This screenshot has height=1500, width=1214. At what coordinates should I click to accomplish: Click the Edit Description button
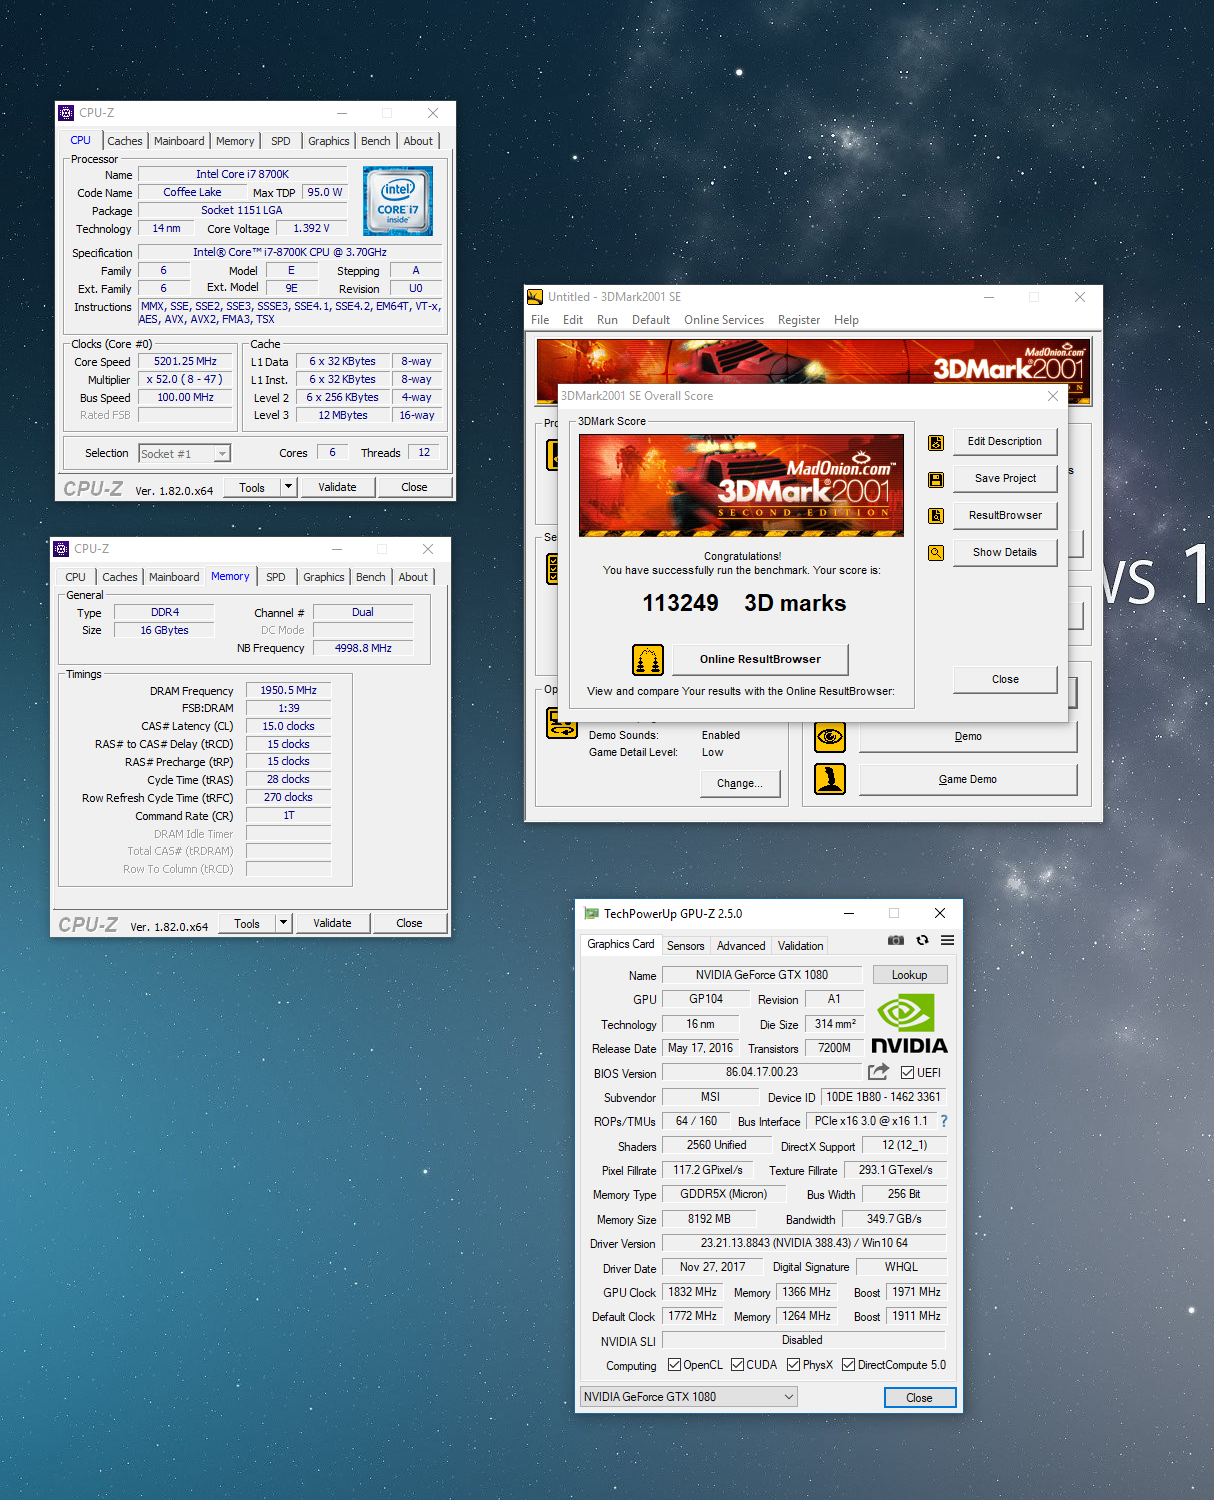coord(1005,442)
